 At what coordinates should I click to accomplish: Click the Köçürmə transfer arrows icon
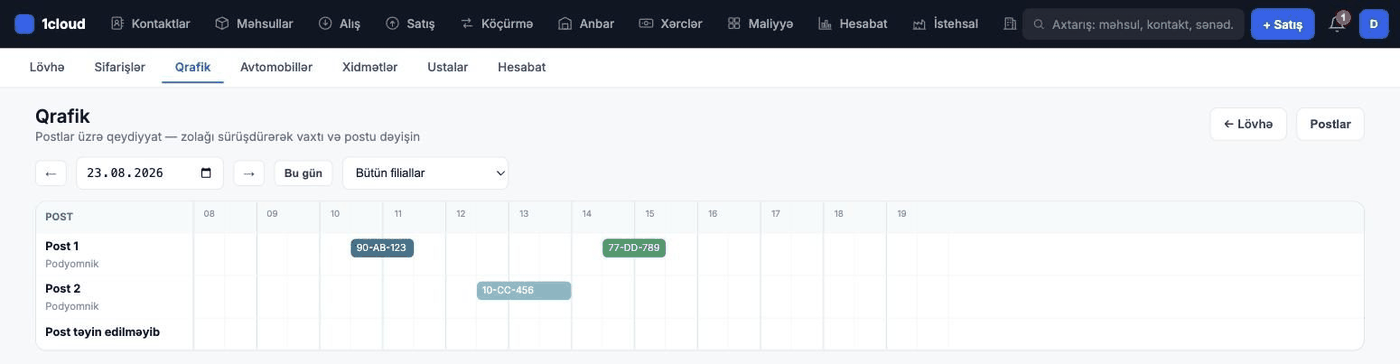coord(467,23)
